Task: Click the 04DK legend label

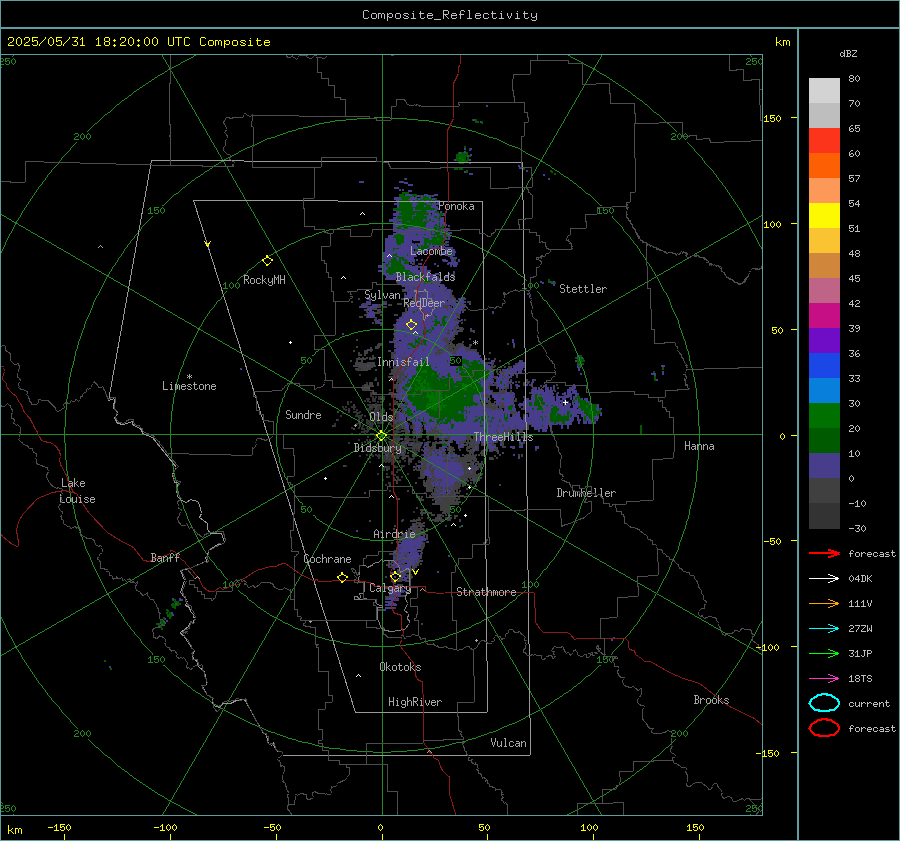Action: coord(860,578)
